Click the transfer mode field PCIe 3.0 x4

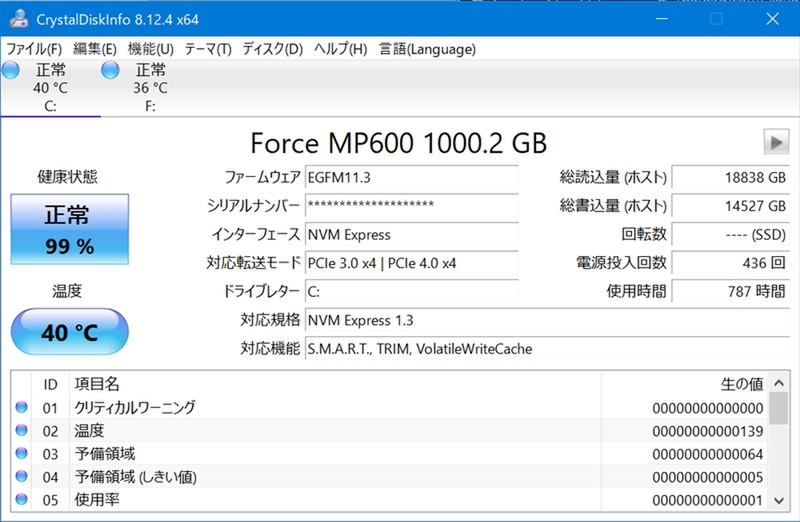click(412, 263)
